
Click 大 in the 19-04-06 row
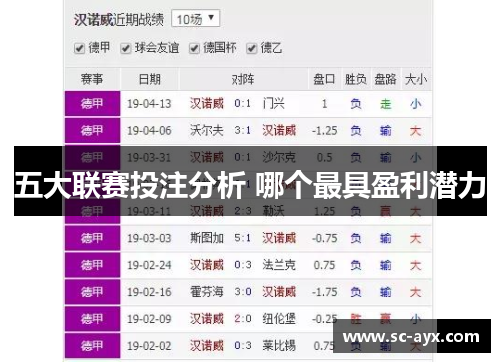pyautogui.click(x=415, y=131)
